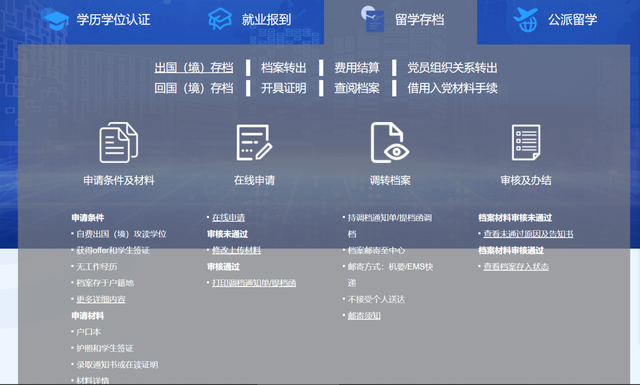
Task: Open the 查看档案存入状态 link
Action: (x=516, y=267)
